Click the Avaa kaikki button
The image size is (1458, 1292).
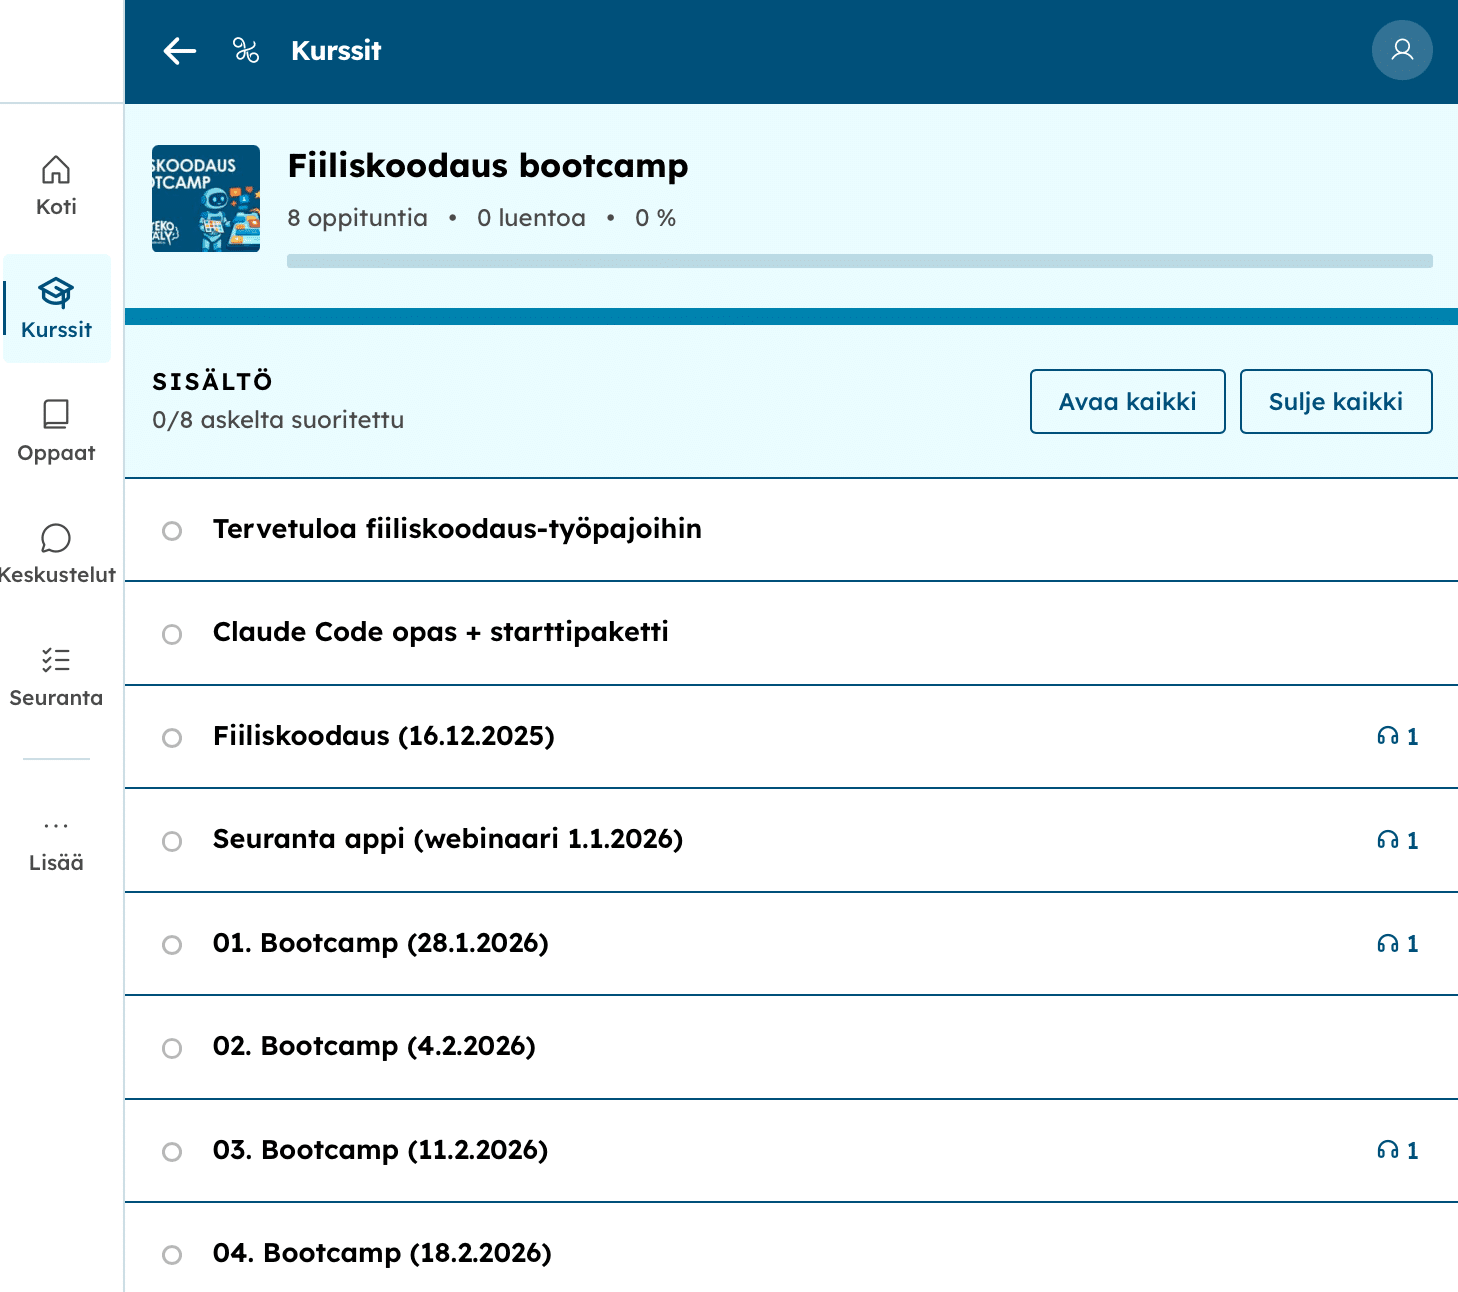[x=1127, y=402]
